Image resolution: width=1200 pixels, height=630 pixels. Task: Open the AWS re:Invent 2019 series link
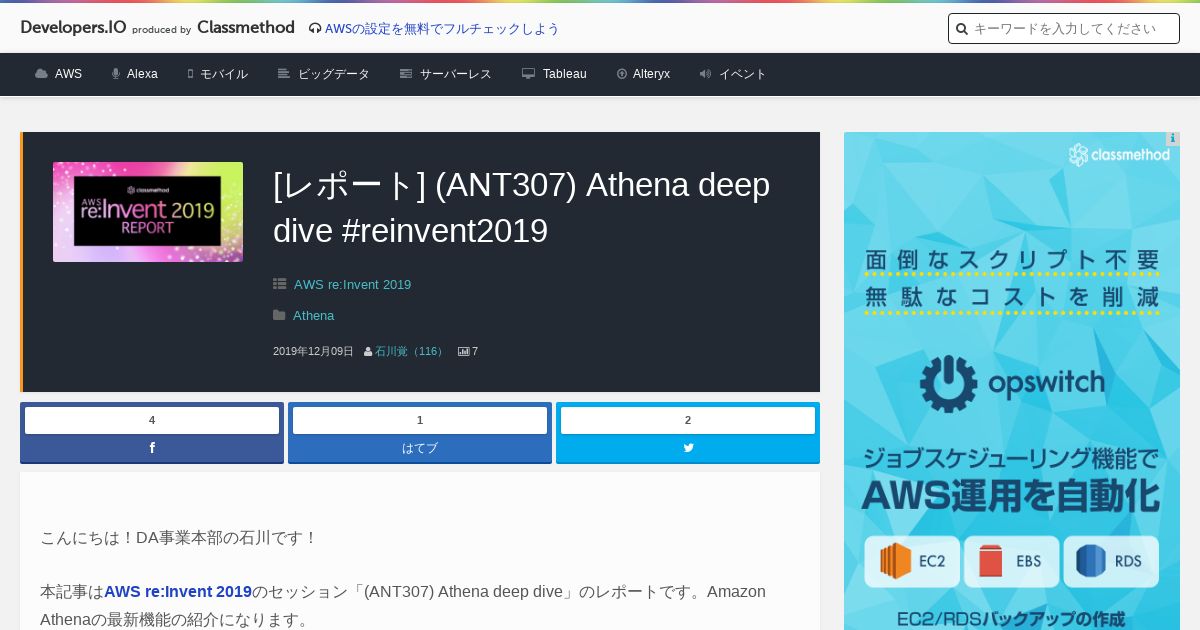352,285
